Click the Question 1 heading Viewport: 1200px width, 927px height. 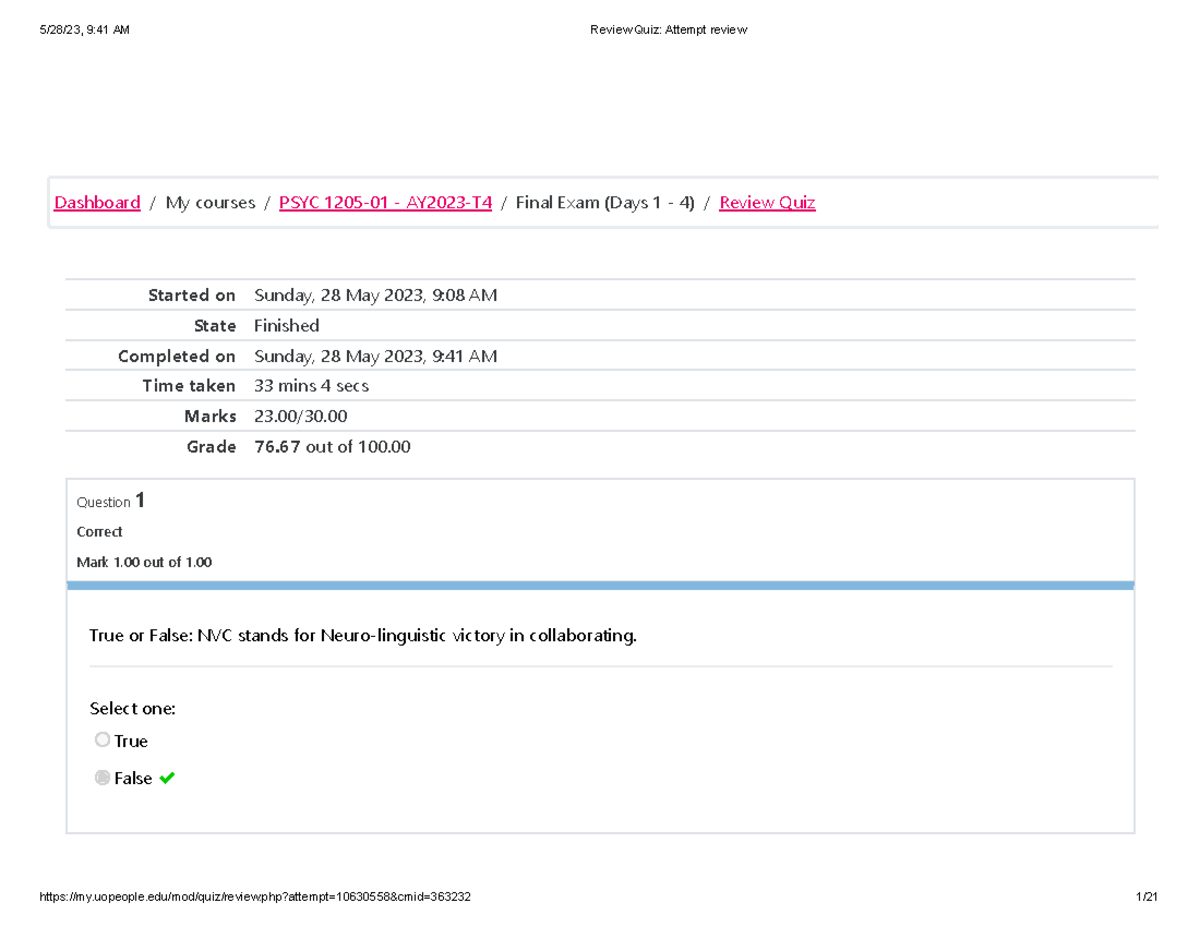[111, 501]
